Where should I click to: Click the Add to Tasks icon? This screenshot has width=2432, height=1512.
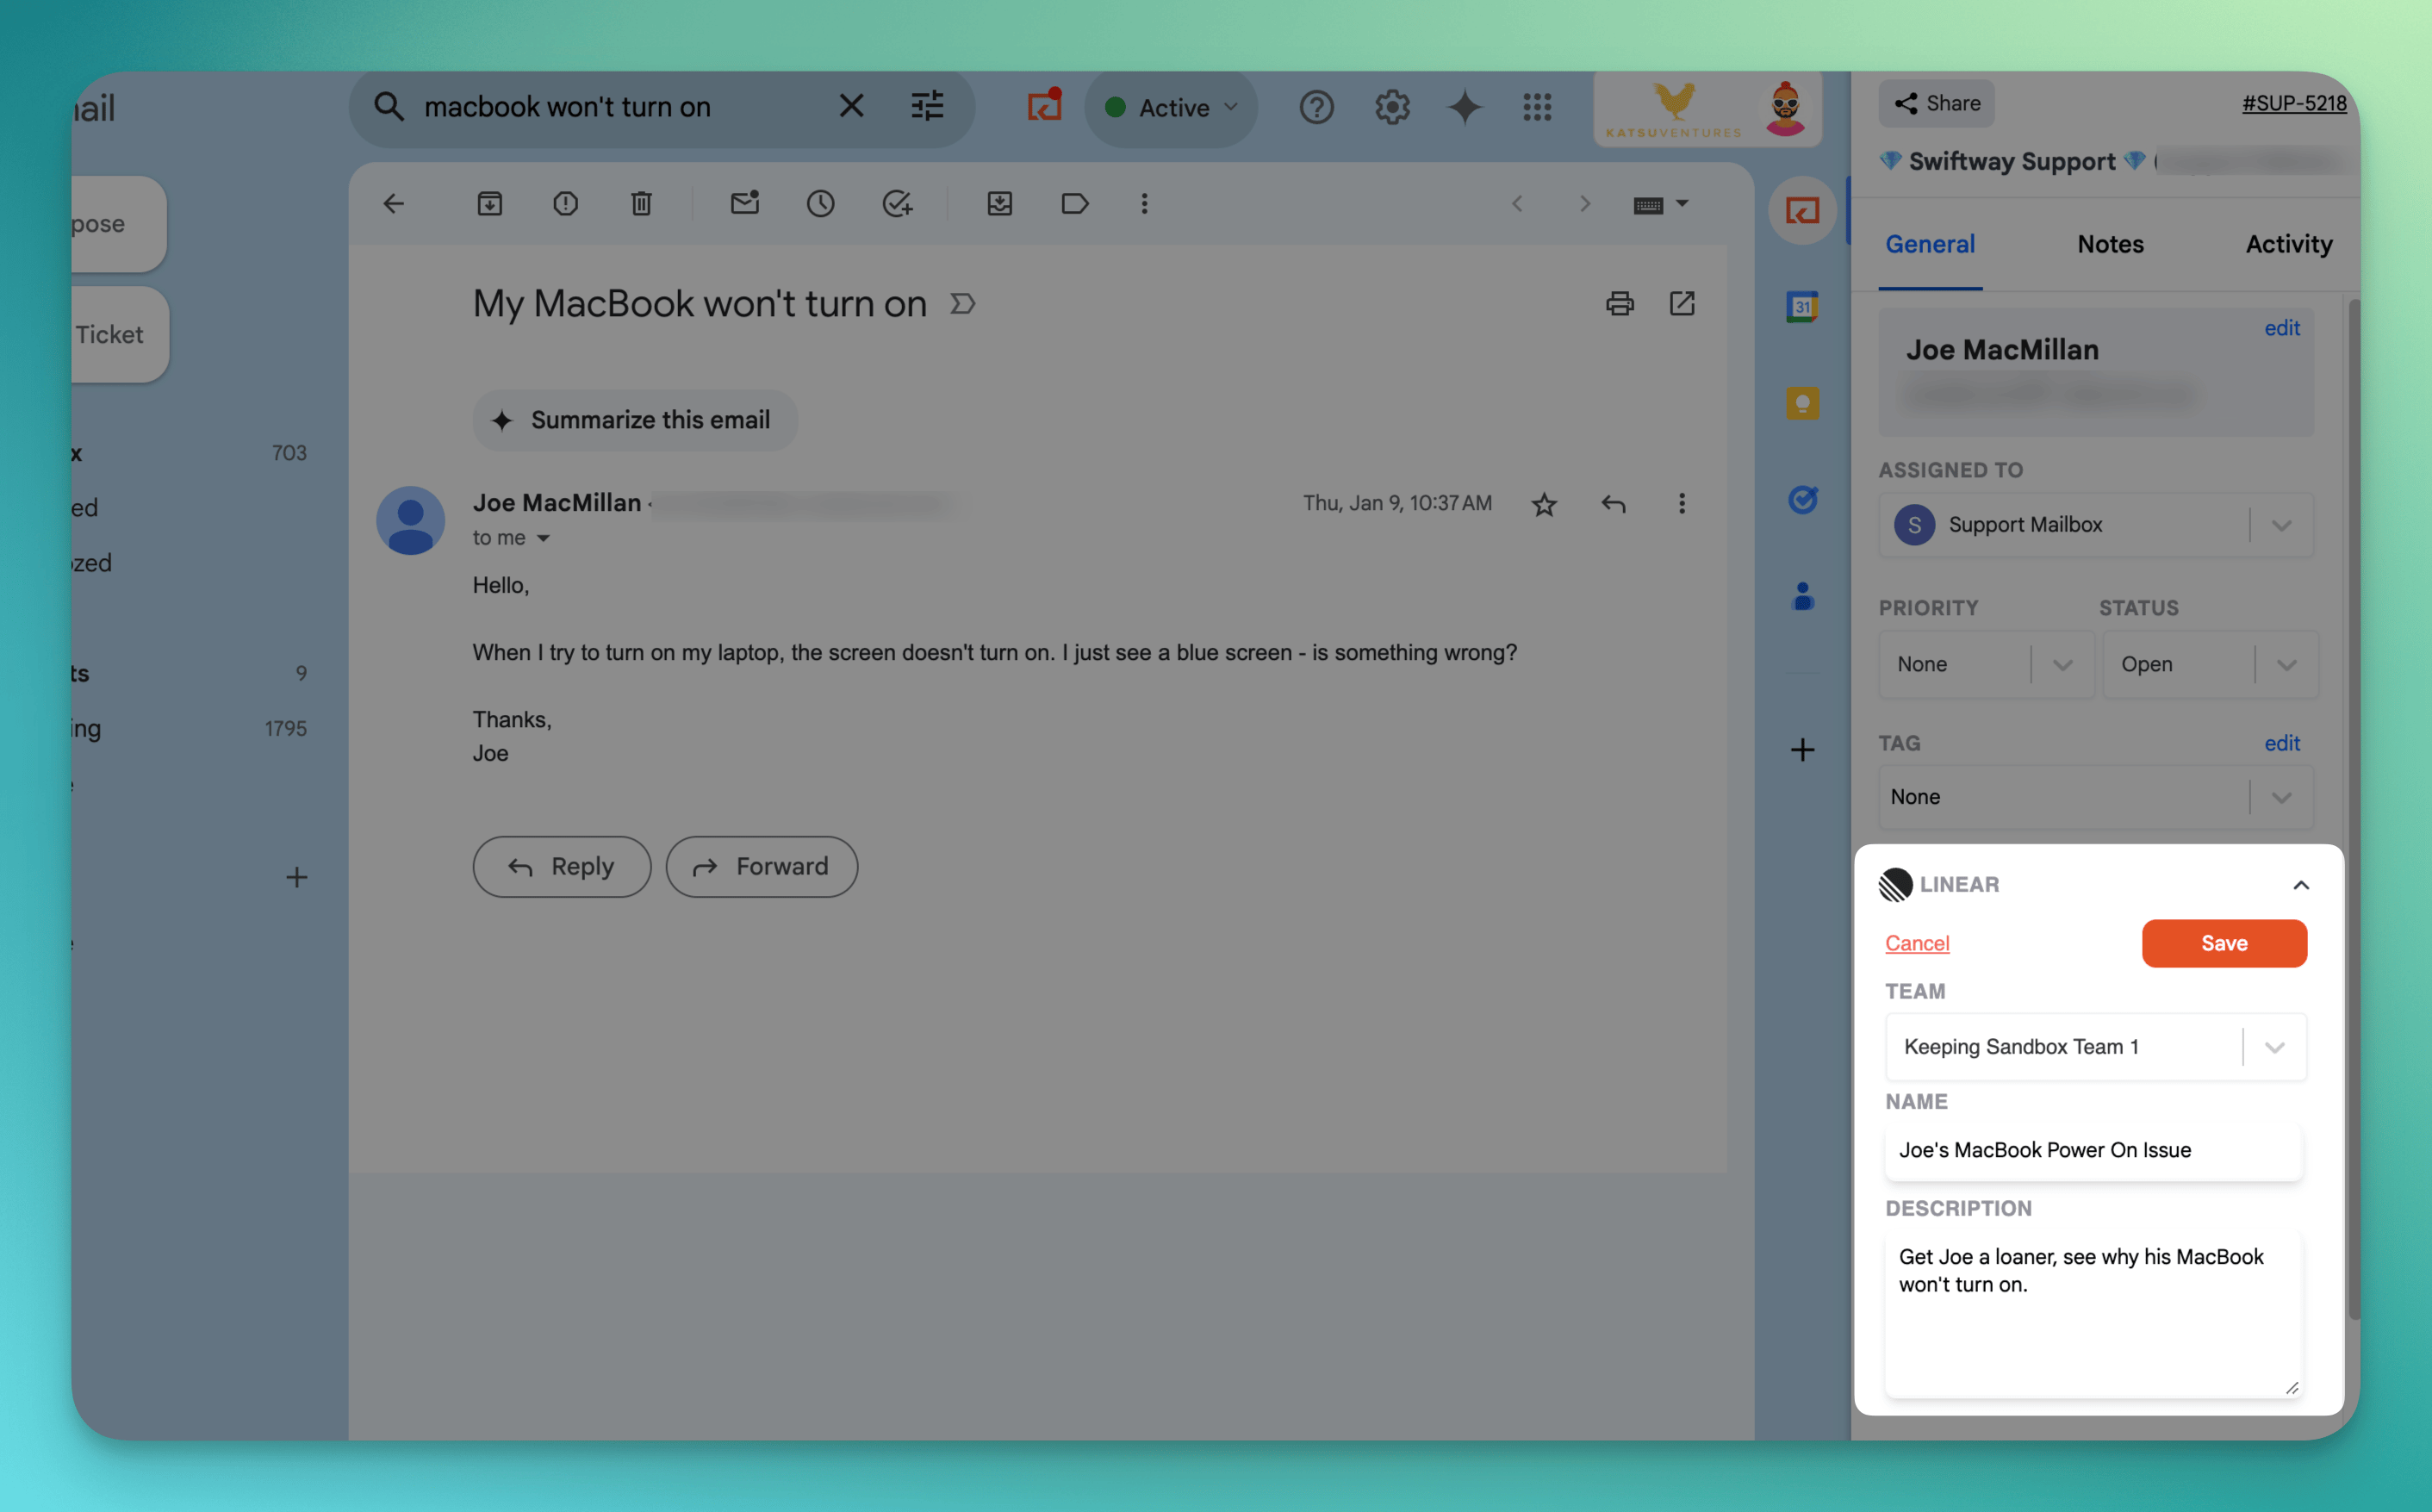click(897, 204)
